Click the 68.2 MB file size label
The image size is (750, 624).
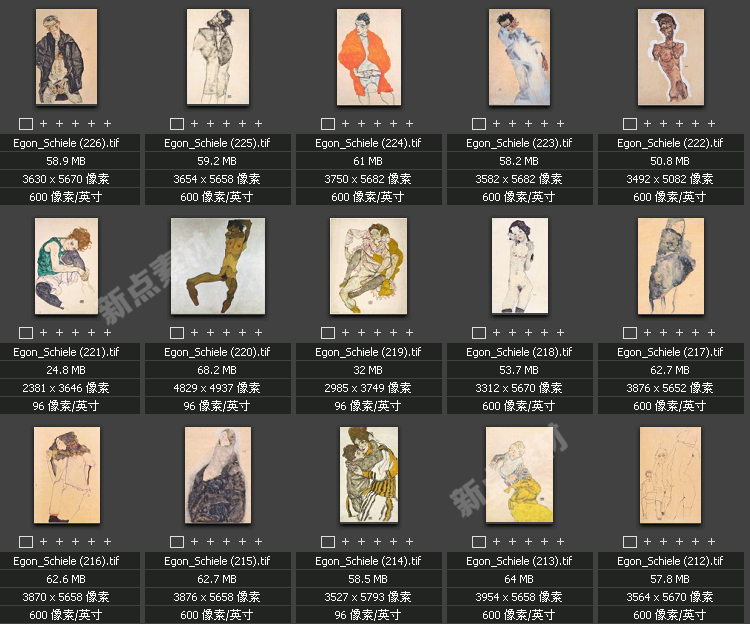(217, 370)
